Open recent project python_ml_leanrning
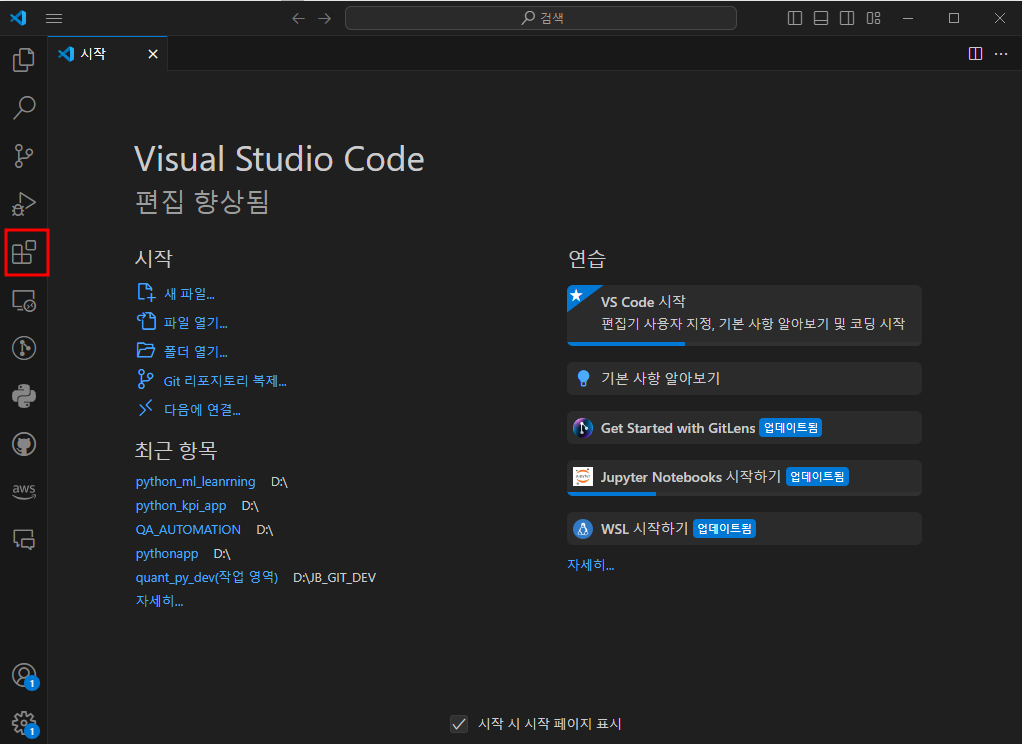The width and height of the screenshot is (1022, 744). click(x=196, y=481)
